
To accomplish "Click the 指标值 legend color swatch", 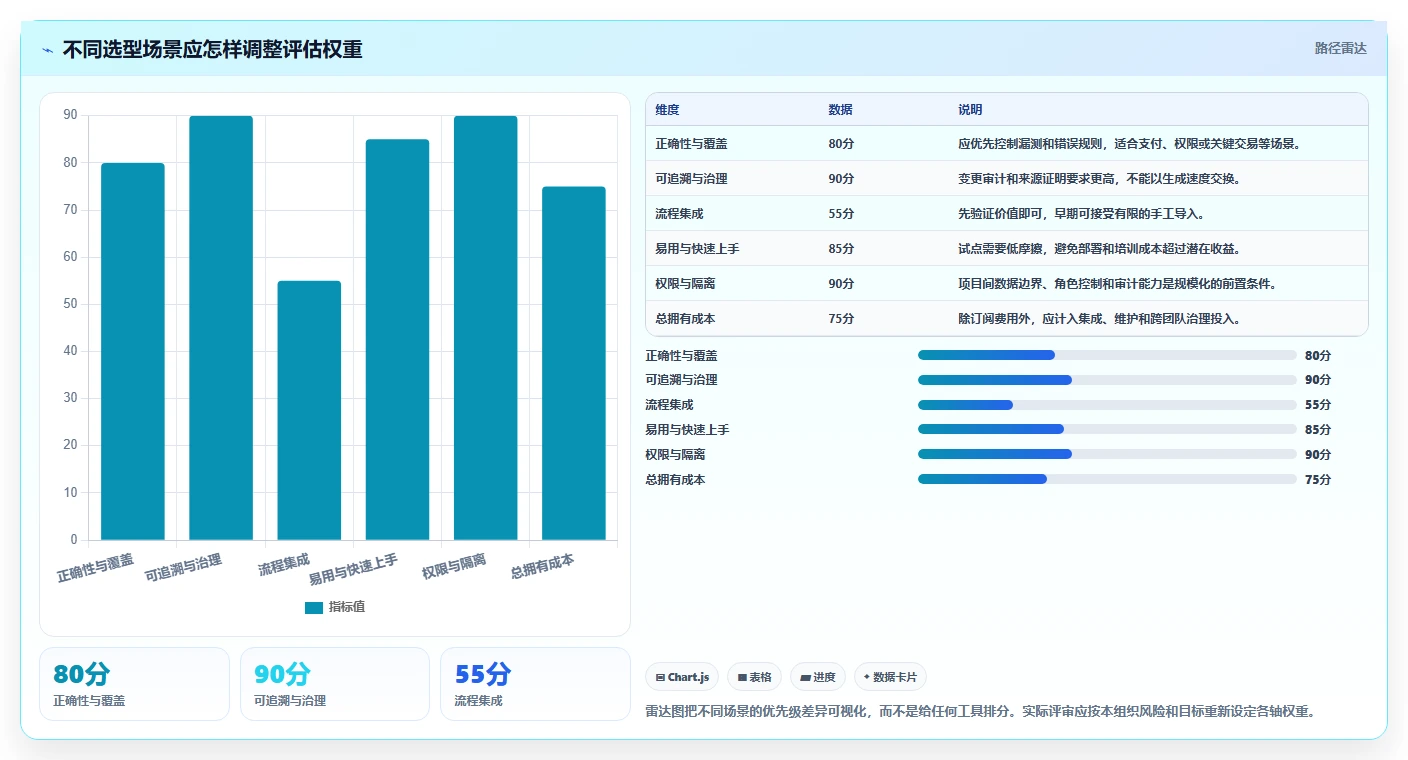I will click(x=314, y=607).
